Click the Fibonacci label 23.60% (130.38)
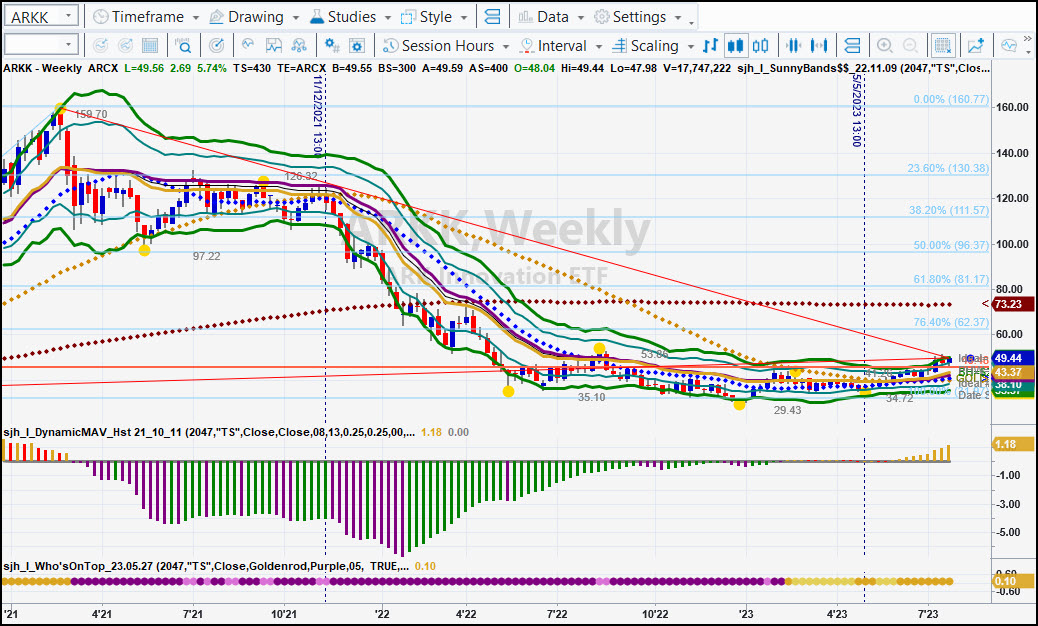 948,168
